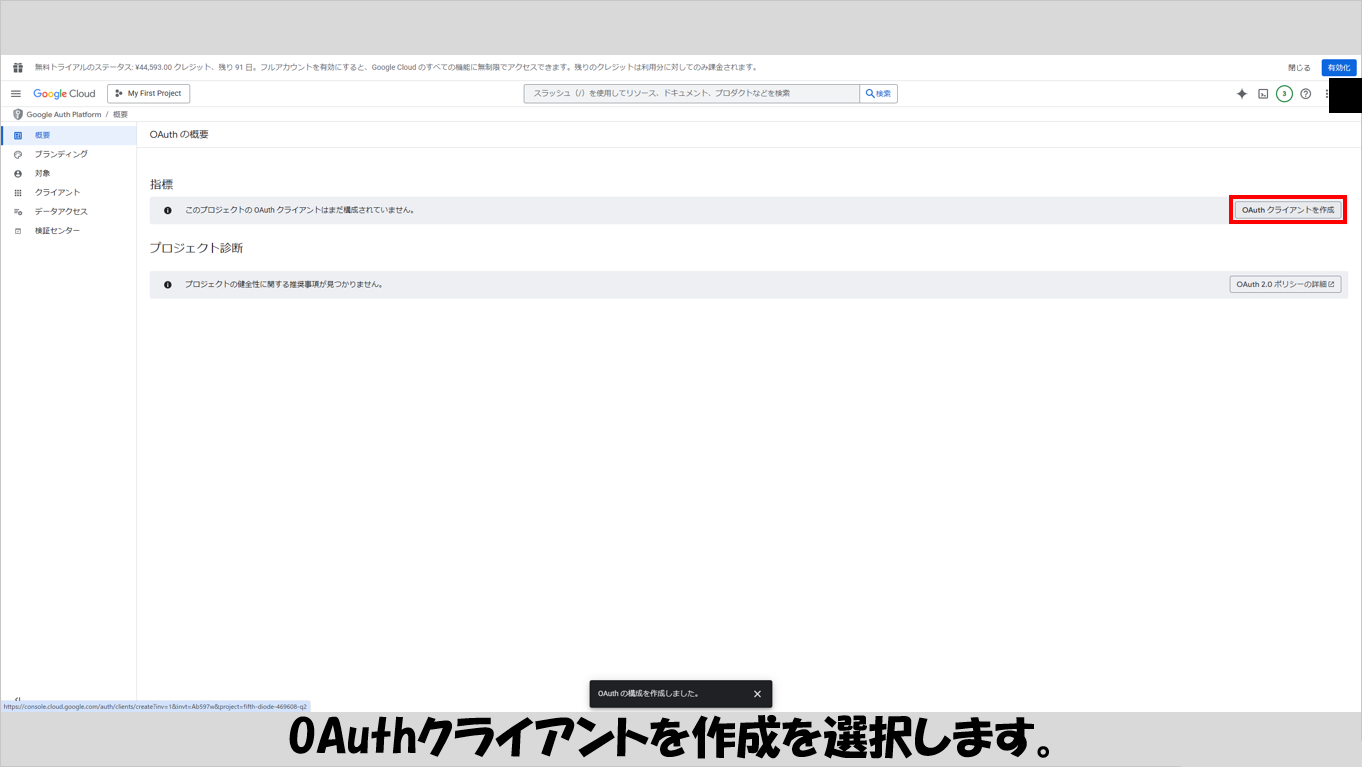Click the Google Cloud logo
1362x767 pixels.
64,94
